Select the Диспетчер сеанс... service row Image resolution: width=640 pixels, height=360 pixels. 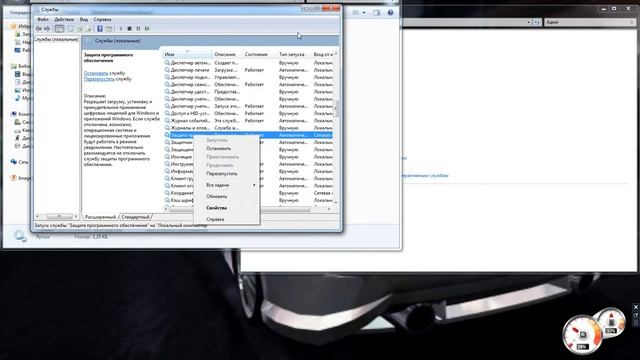(249, 84)
